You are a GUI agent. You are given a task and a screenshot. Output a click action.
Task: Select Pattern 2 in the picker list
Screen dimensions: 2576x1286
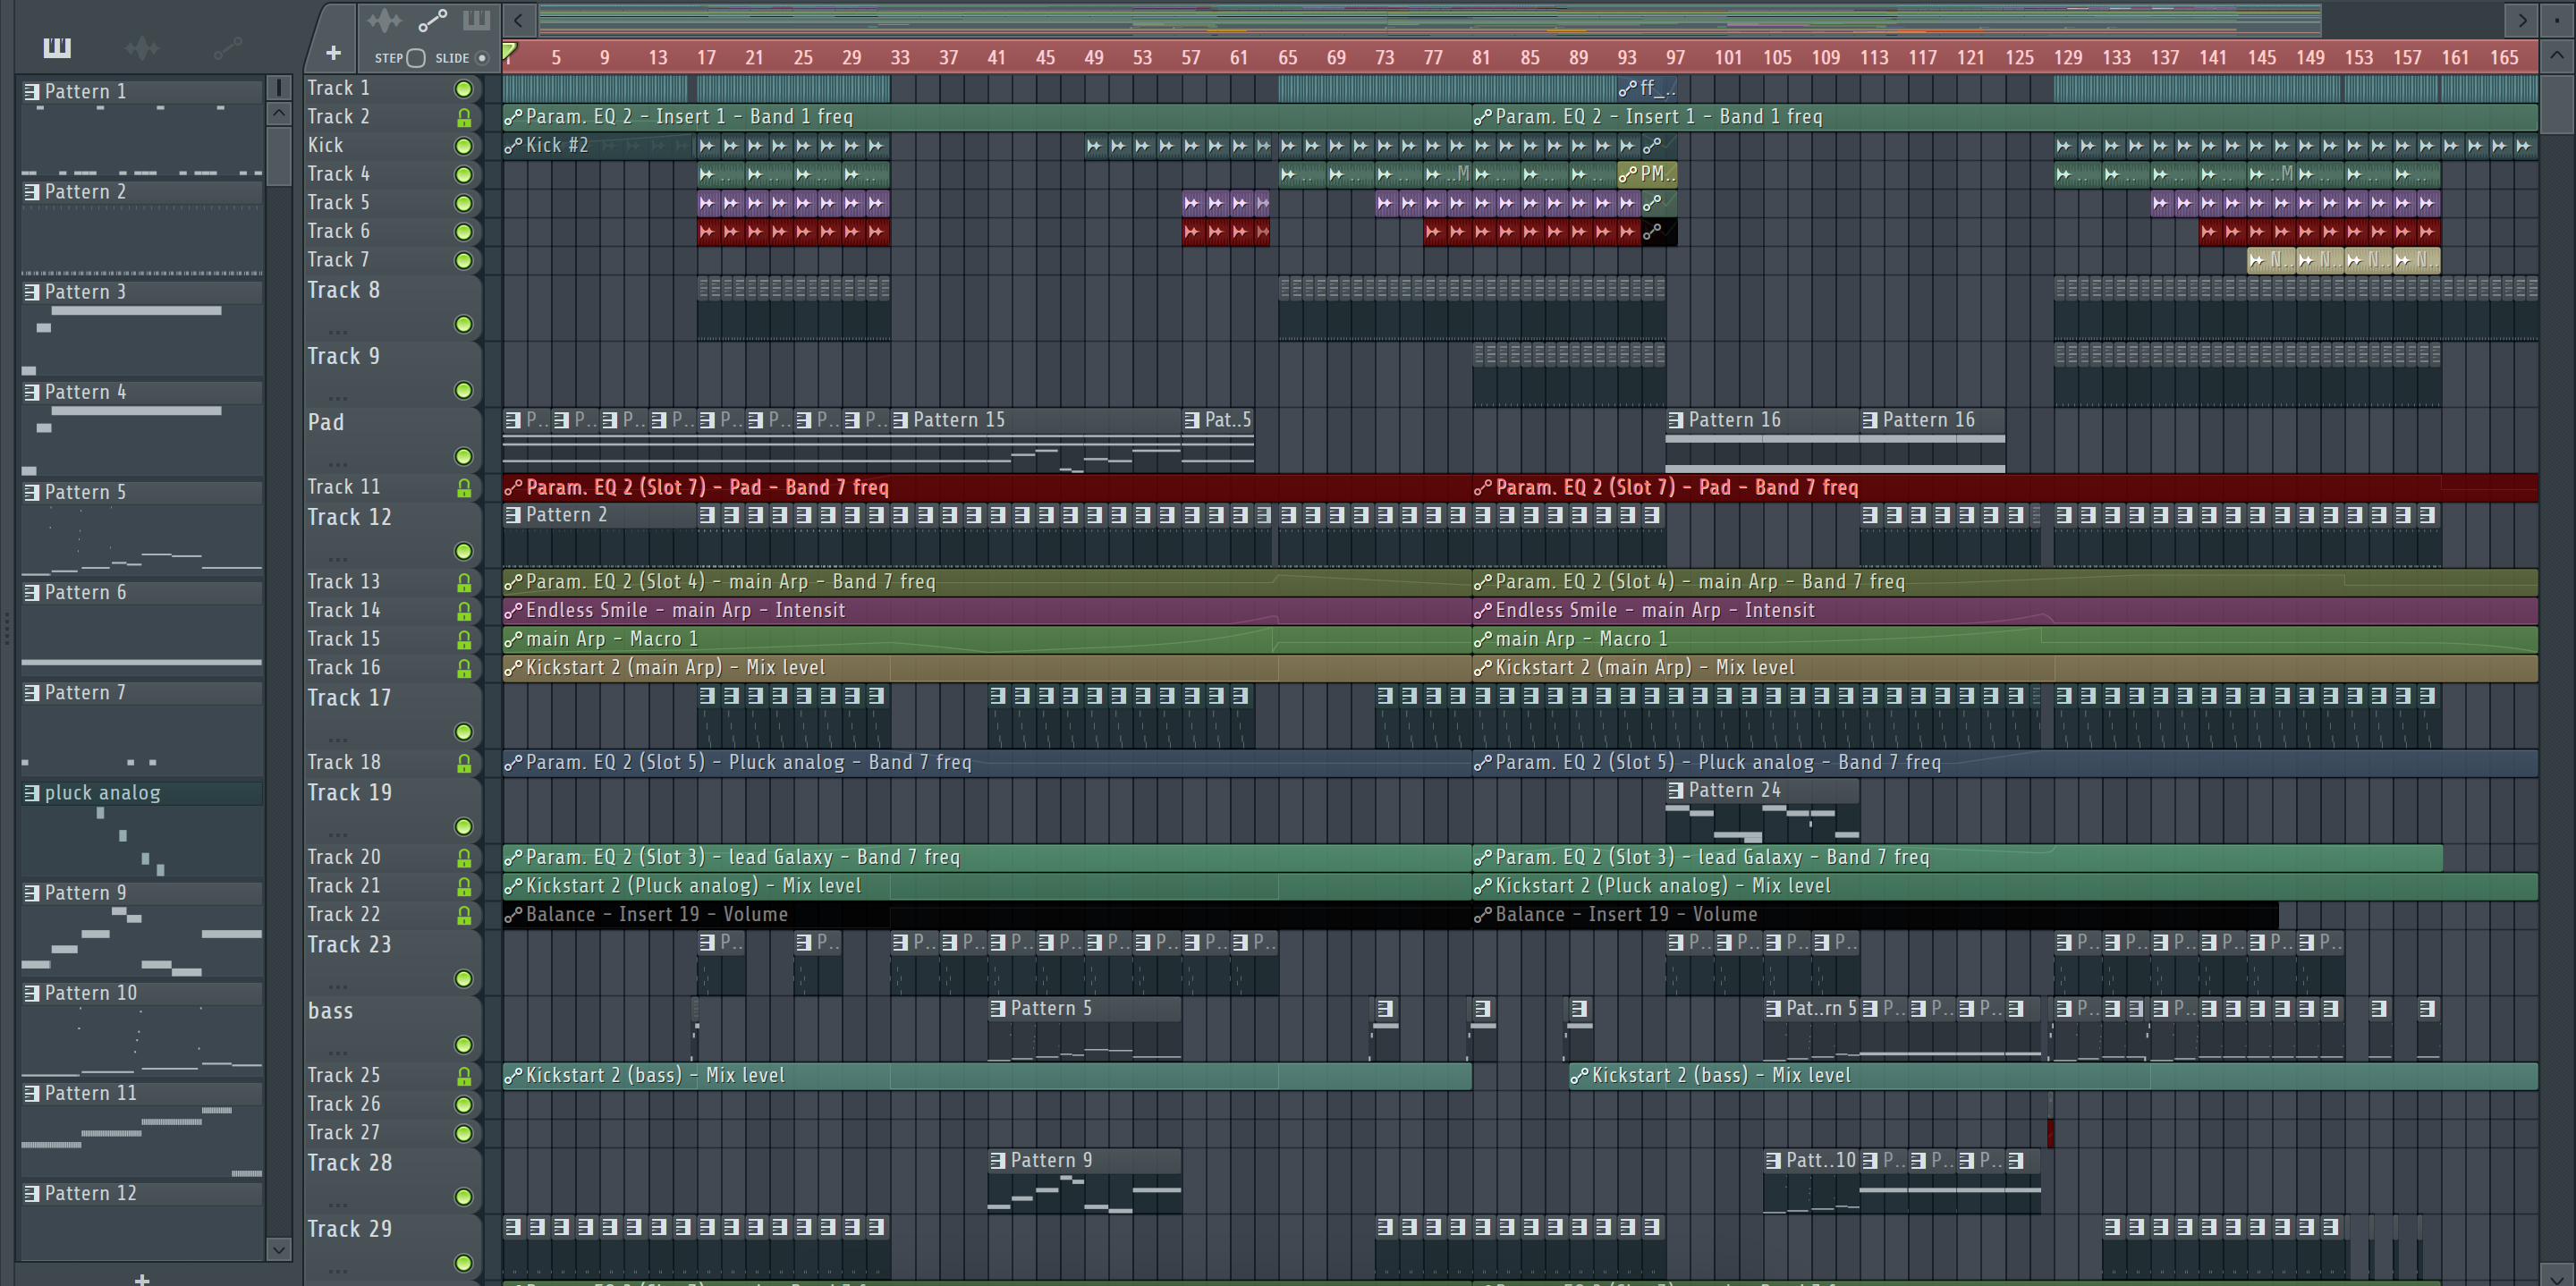(x=142, y=191)
